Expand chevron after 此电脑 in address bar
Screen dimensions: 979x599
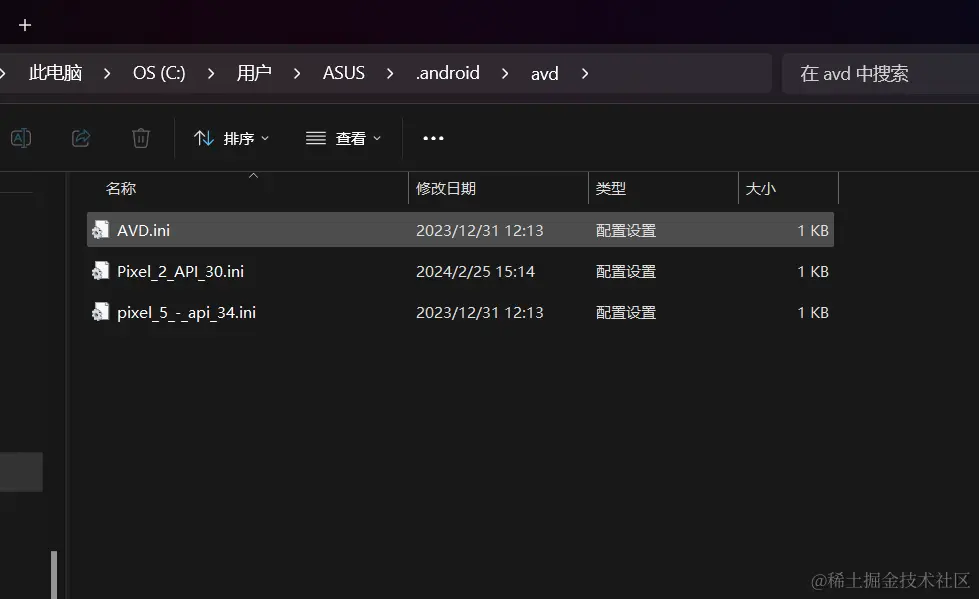[107, 74]
